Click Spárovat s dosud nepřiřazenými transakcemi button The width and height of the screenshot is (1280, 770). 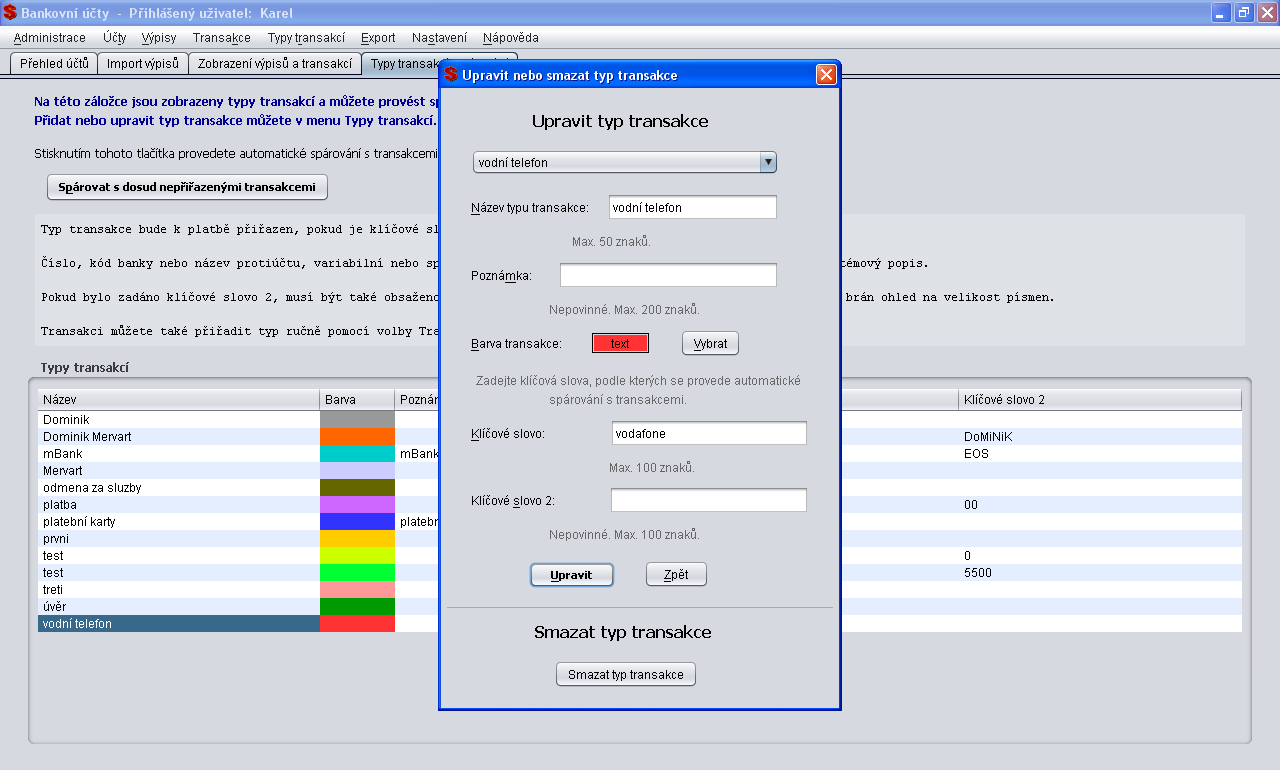click(187, 187)
